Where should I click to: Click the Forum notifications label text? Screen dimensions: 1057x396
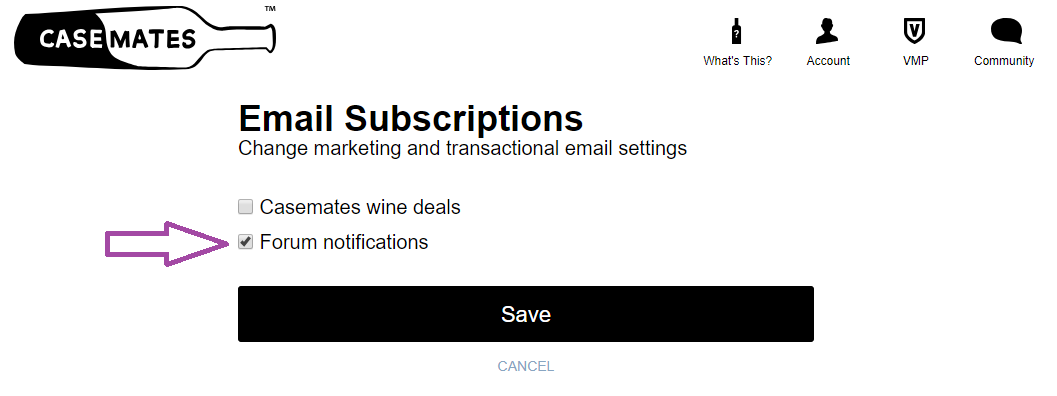point(344,242)
